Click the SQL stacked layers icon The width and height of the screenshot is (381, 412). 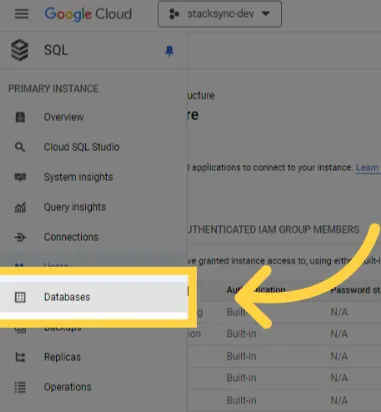tap(20, 50)
